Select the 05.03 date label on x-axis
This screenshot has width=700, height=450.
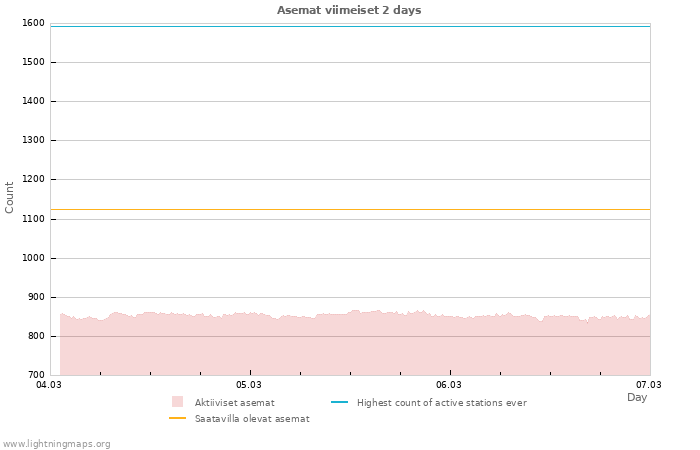click(249, 384)
